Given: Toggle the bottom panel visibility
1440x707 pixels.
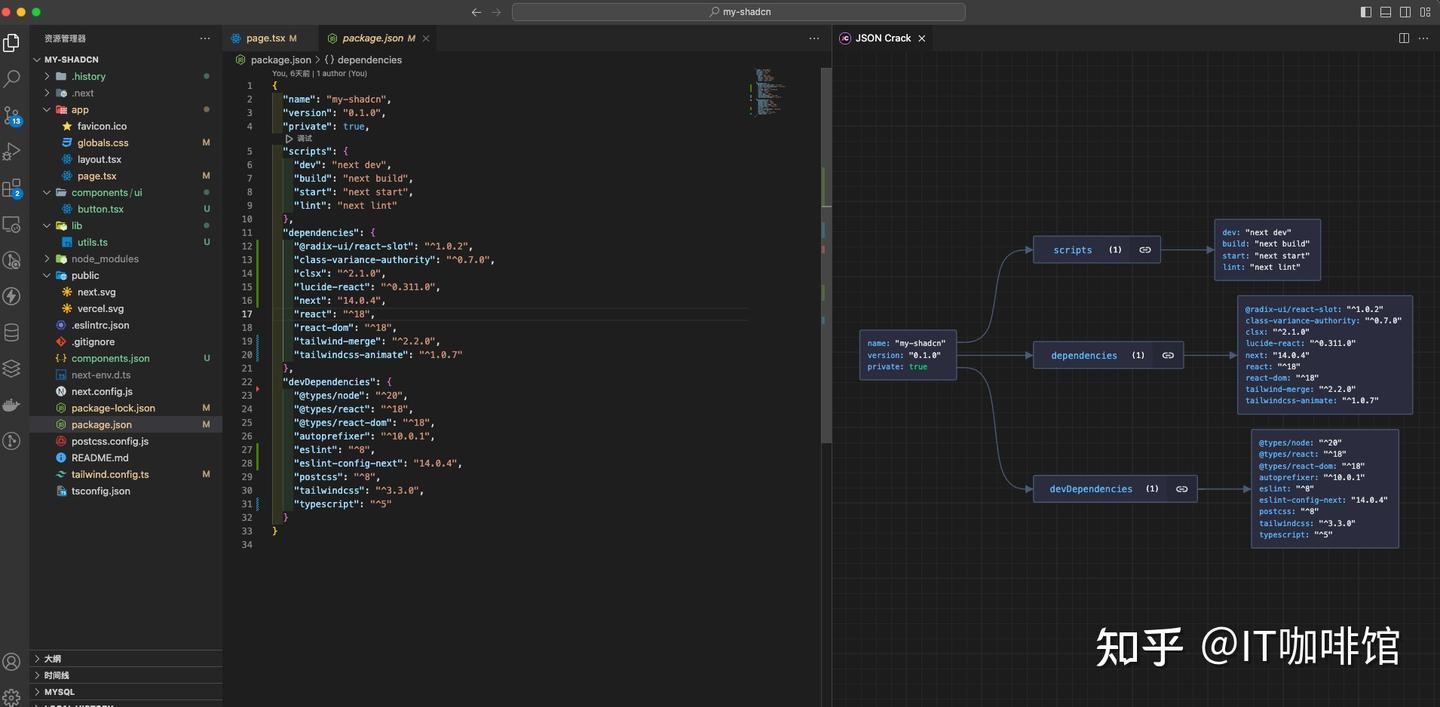Looking at the screenshot, I should pyautogui.click(x=1386, y=12).
